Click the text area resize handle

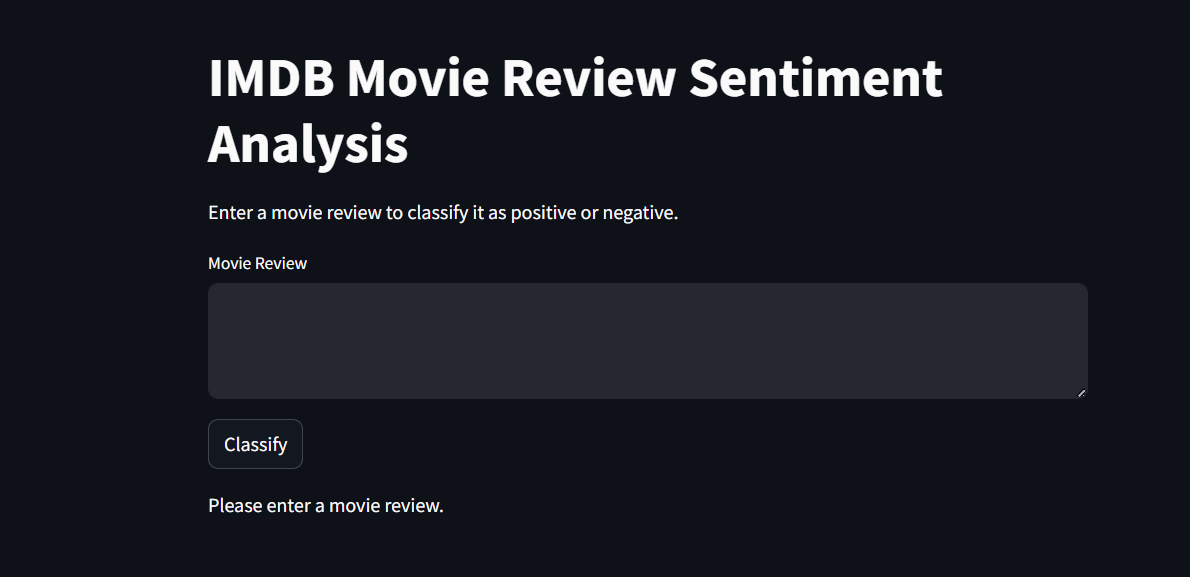(1081, 392)
